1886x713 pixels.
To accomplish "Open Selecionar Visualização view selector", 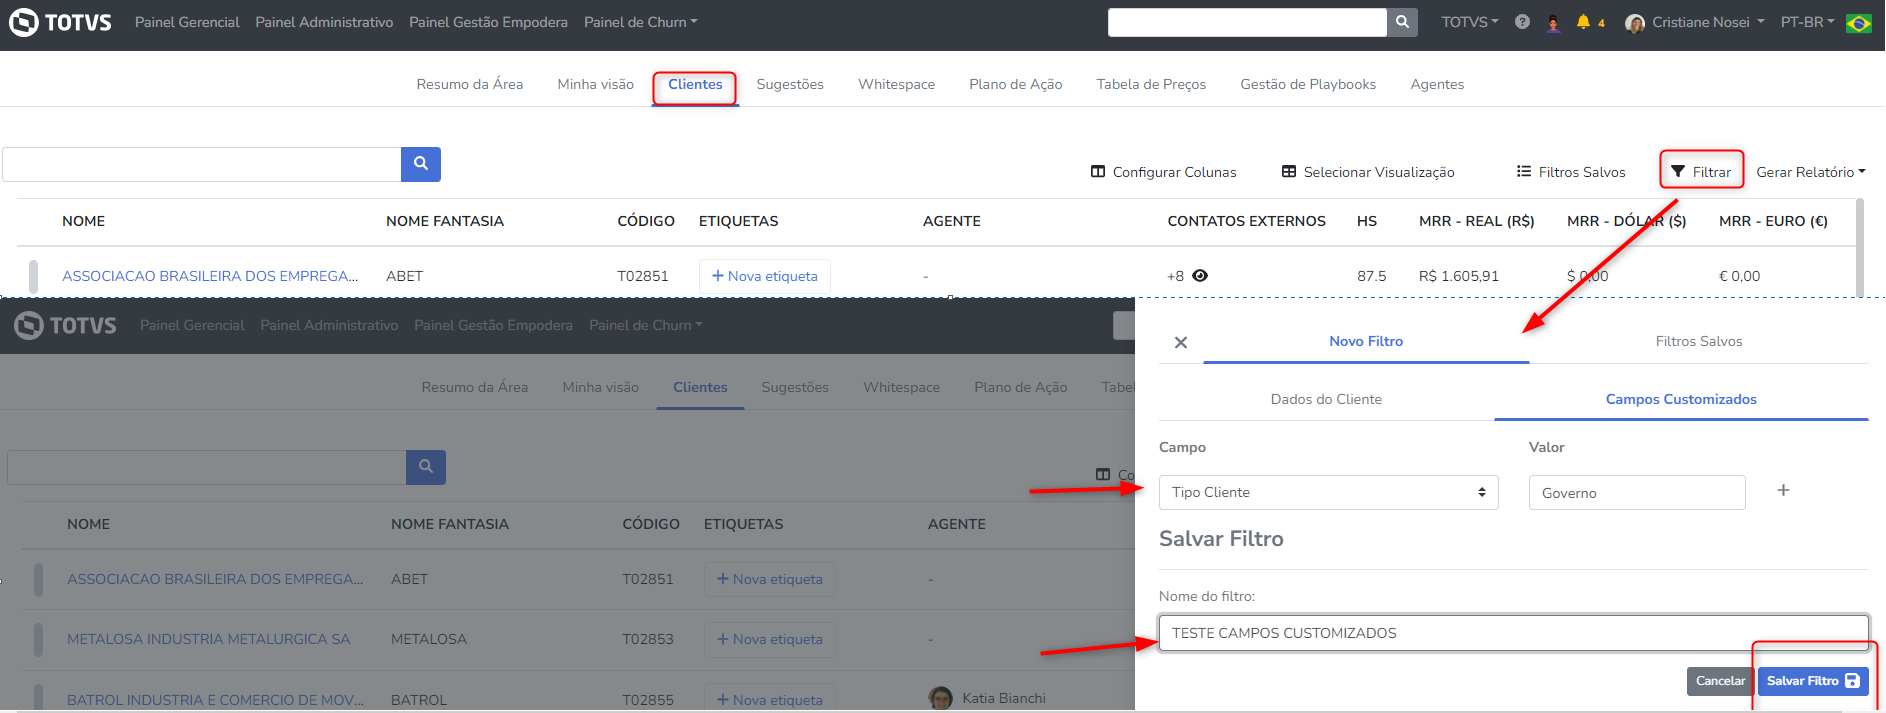I will click(1368, 172).
